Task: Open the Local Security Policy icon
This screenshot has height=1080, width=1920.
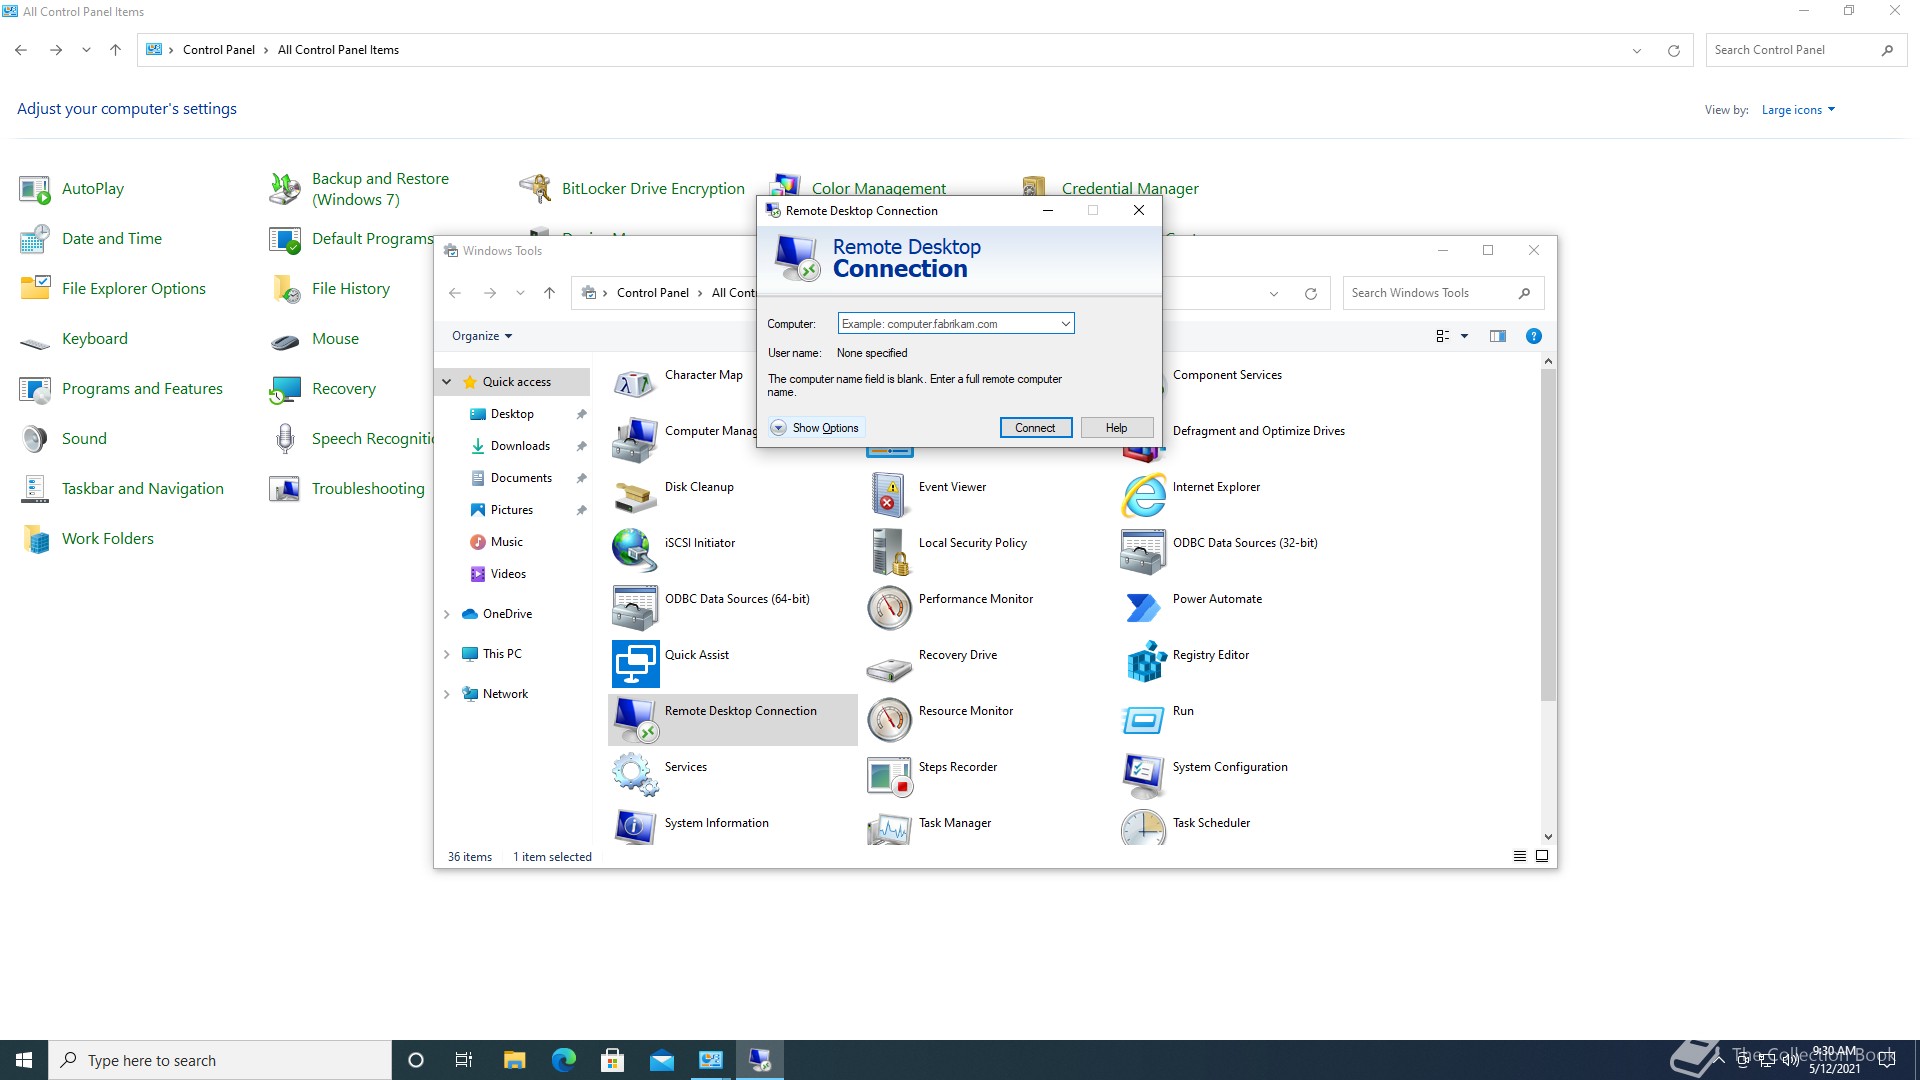Action: pos(889,552)
